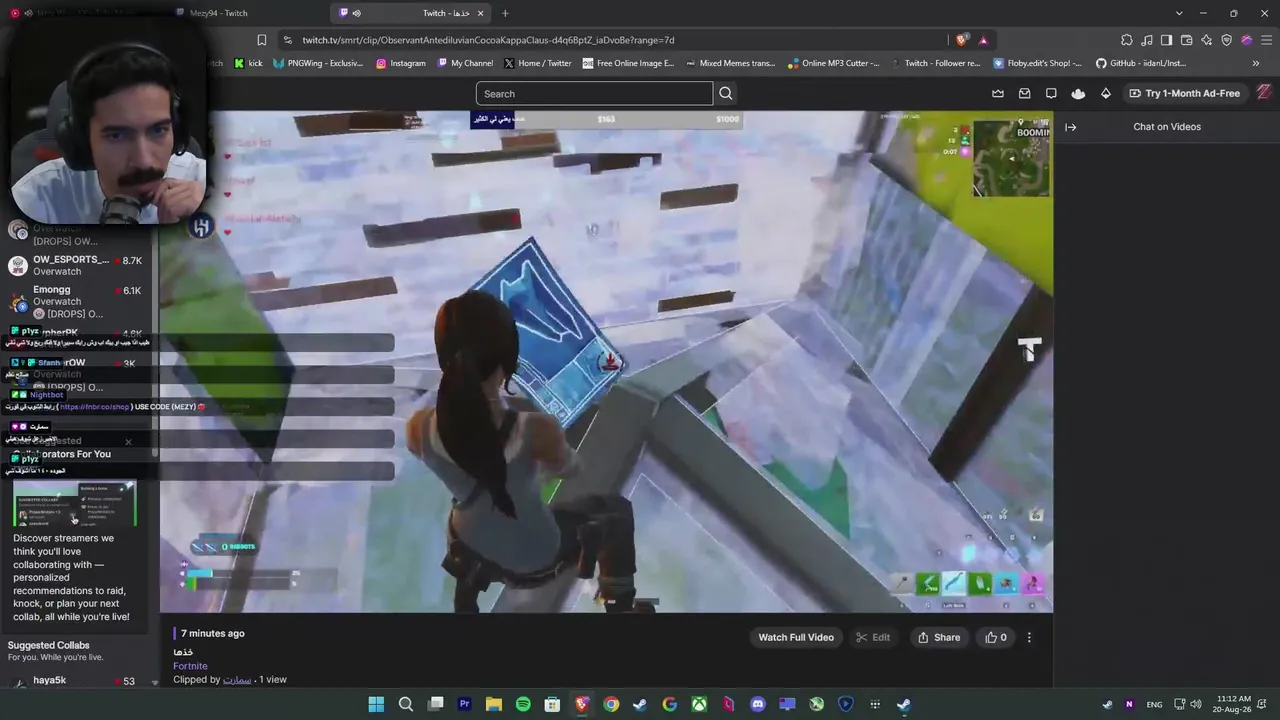Open Floby.edit's Shop bookmark
Image resolution: width=1280 pixels, height=720 pixels.
point(1037,63)
